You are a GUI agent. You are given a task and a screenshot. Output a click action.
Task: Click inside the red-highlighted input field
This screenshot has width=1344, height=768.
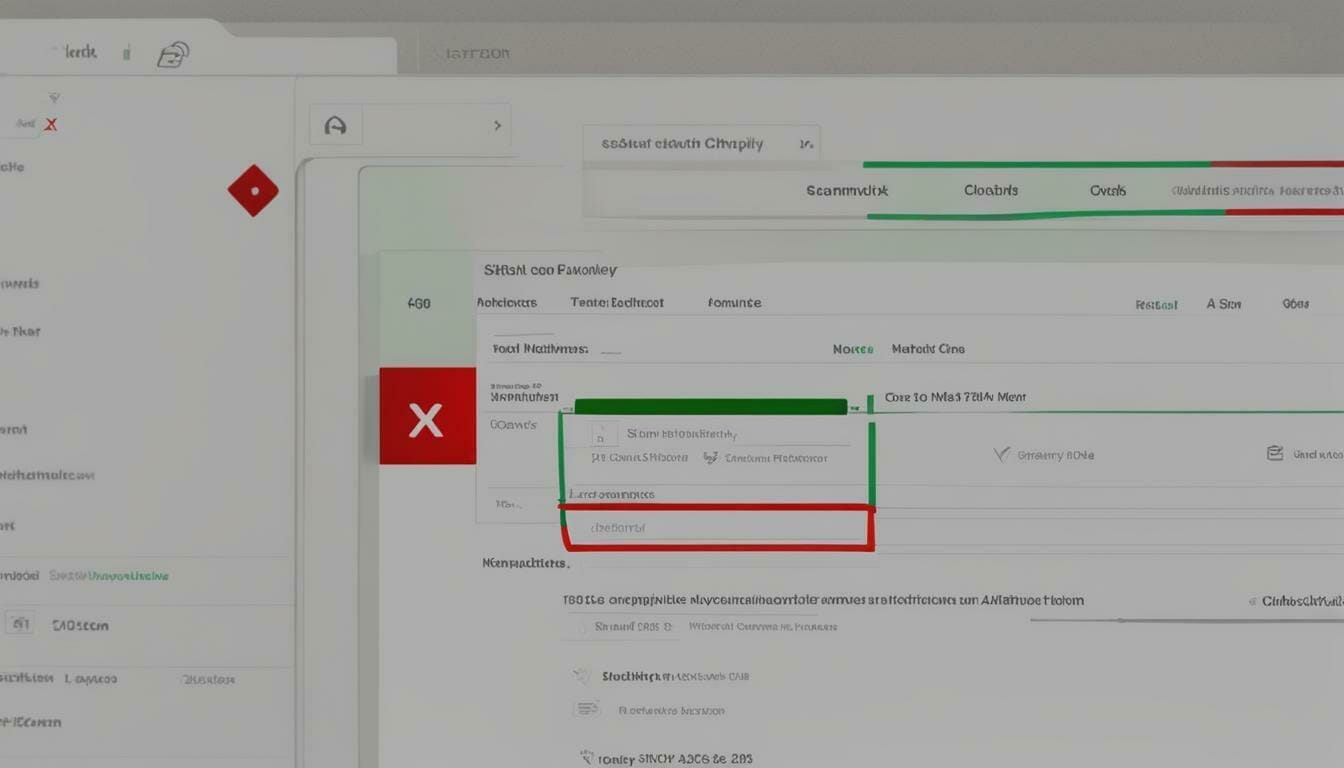point(716,528)
